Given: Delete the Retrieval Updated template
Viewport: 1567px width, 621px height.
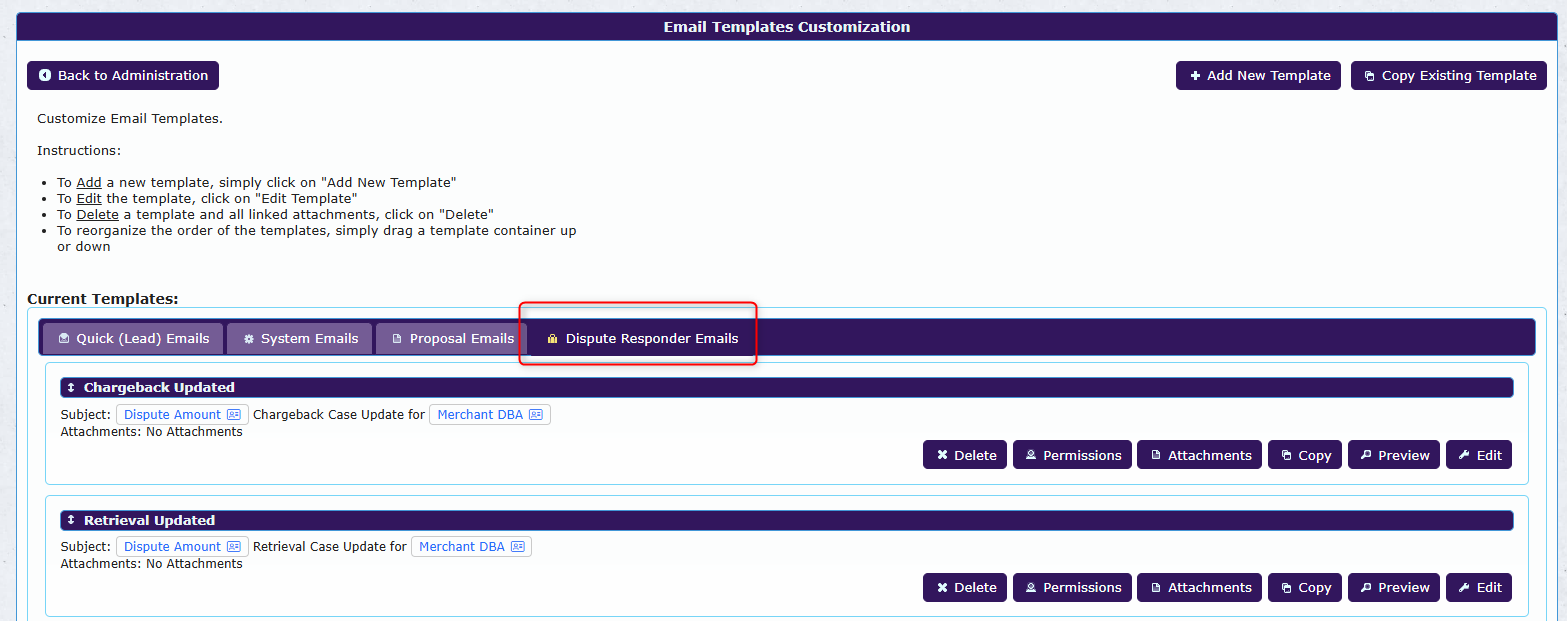Looking at the screenshot, I should [965, 587].
